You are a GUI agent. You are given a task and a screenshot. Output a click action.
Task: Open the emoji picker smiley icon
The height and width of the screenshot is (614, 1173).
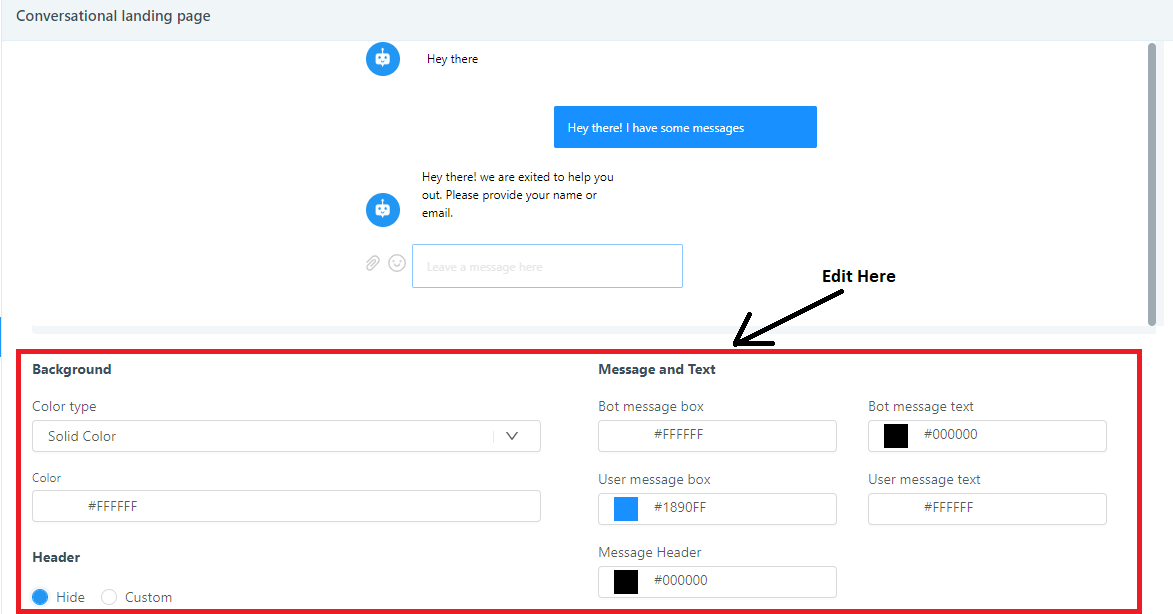397,263
